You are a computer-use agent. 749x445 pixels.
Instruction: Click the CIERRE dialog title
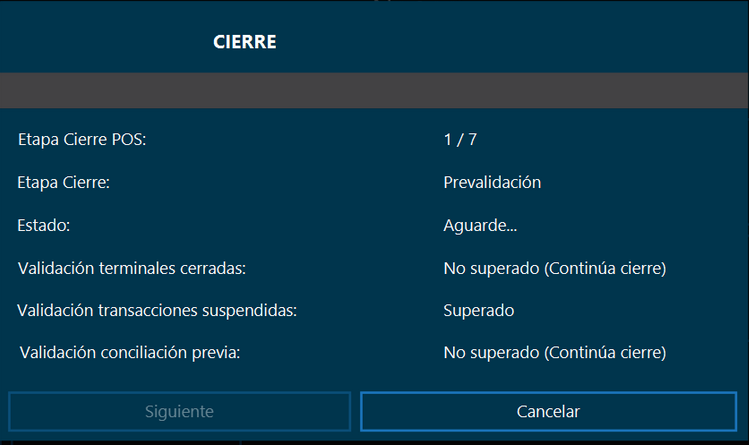click(244, 42)
